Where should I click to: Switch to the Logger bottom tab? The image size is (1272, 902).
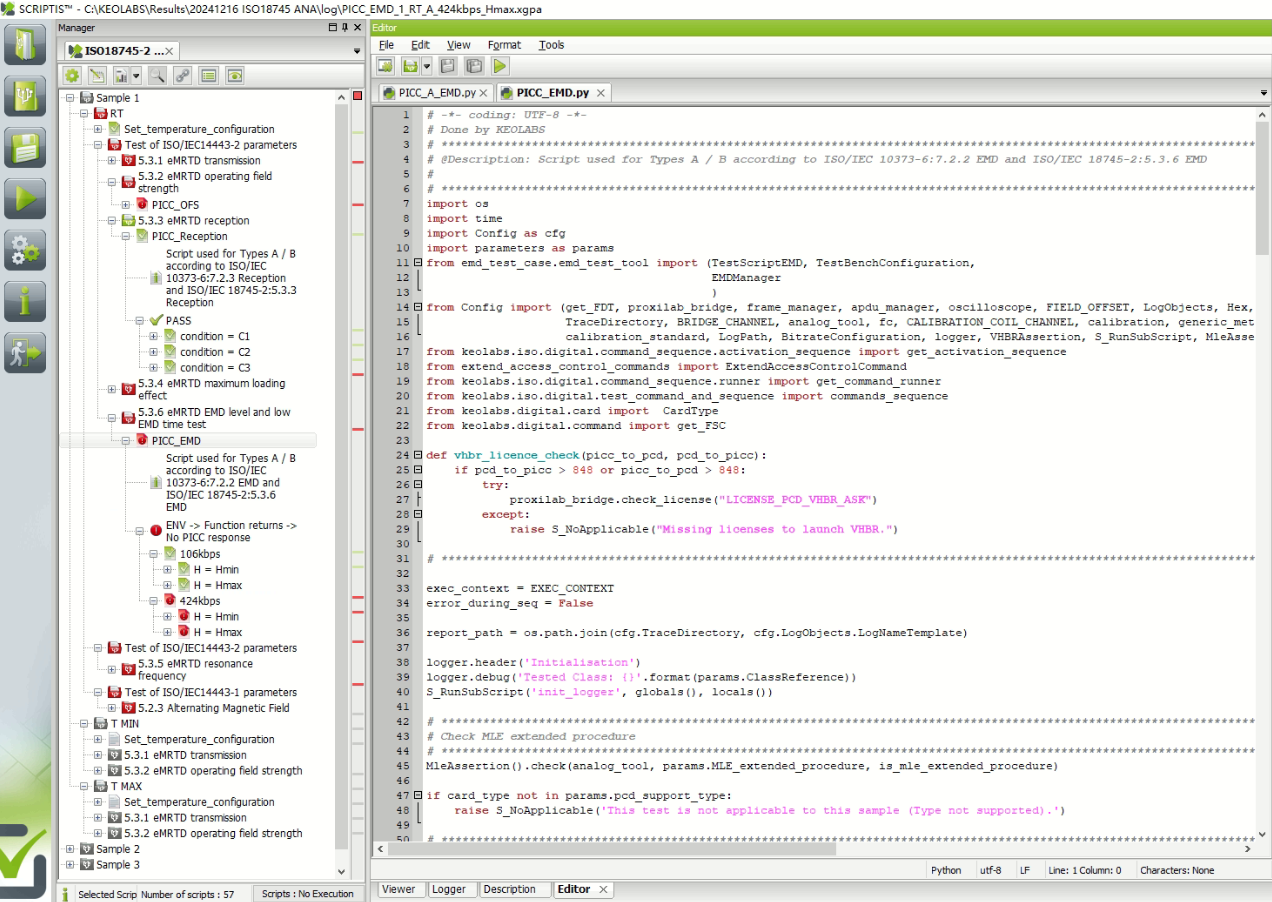[x=449, y=889]
